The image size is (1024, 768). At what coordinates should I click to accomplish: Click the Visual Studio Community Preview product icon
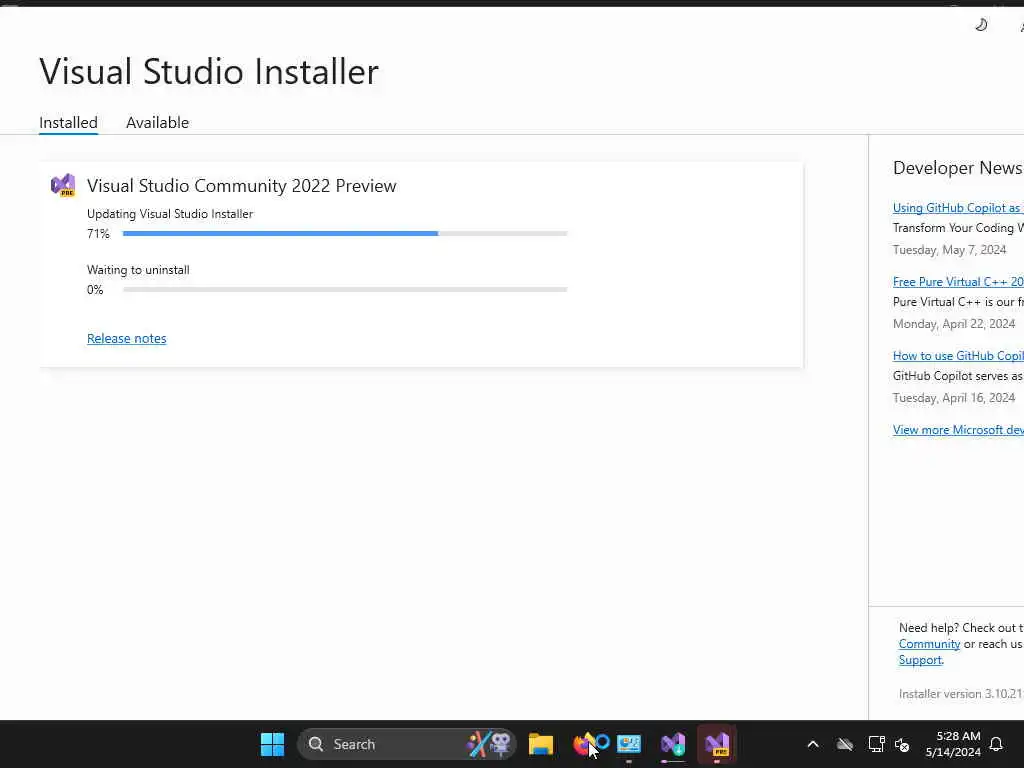tap(63, 185)
